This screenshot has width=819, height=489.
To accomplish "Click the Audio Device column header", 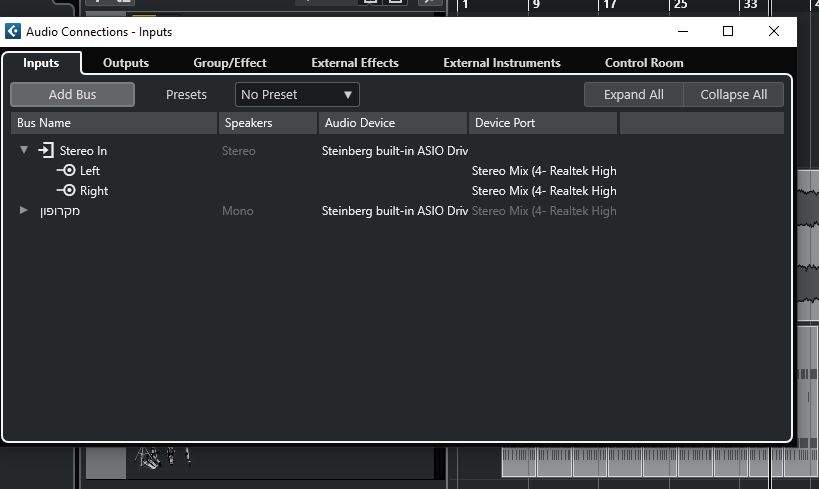I will click(393, 123).
